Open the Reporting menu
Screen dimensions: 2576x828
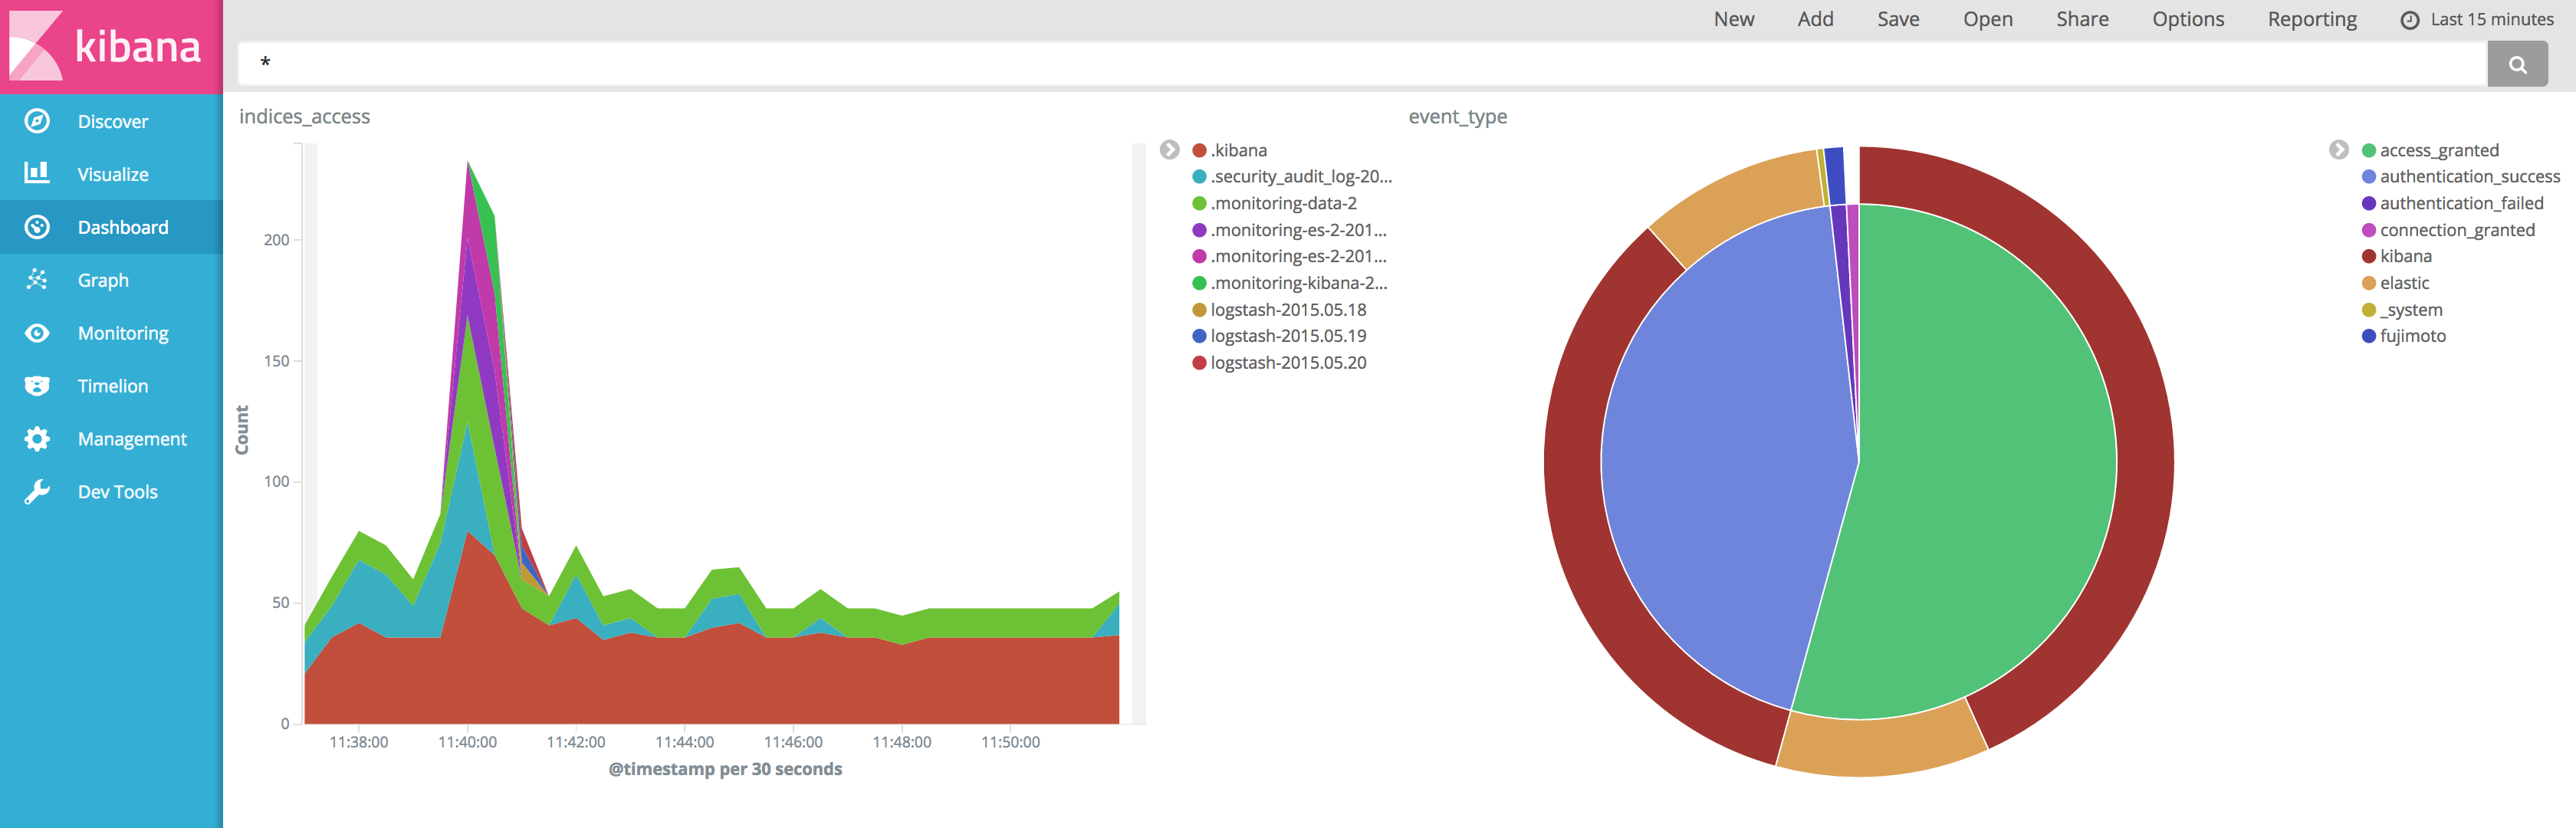coord(2312,19)
